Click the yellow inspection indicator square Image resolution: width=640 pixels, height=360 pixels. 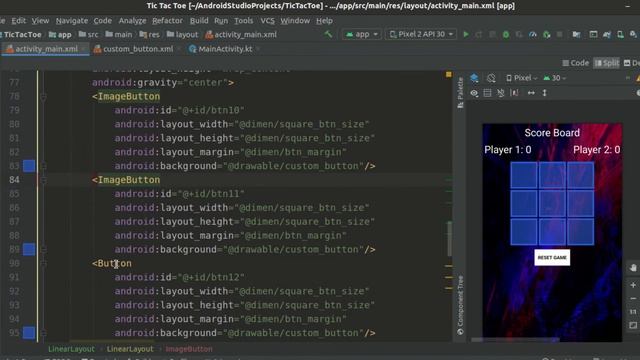pos(449,74)
